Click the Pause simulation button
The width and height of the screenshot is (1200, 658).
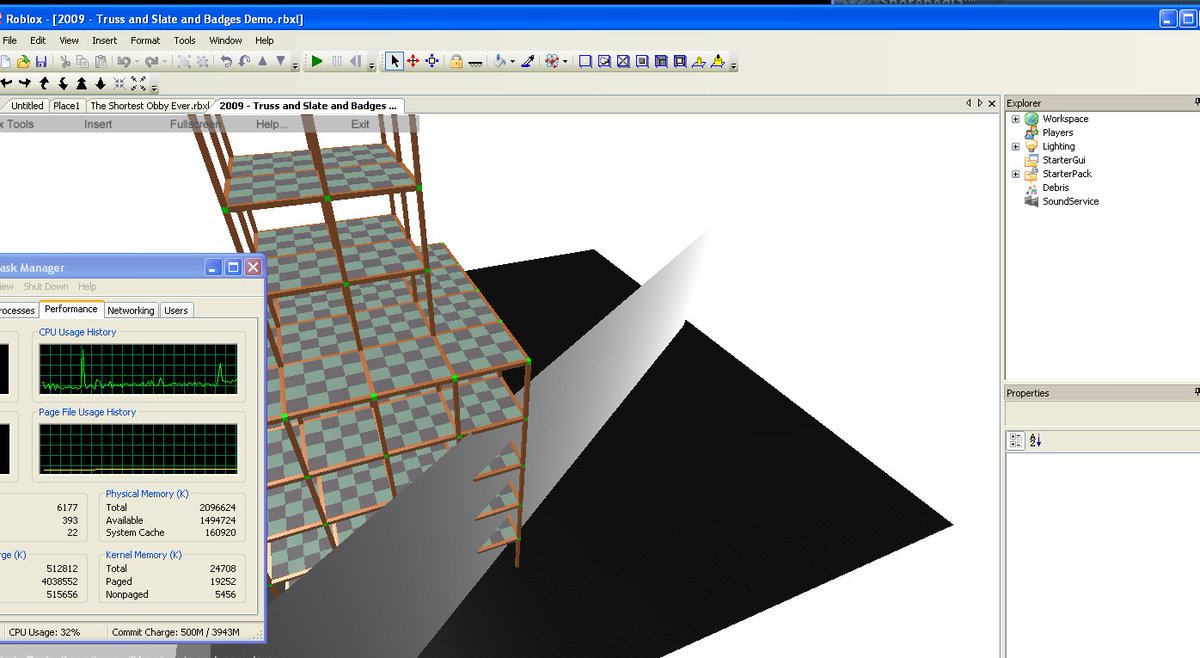336,61
